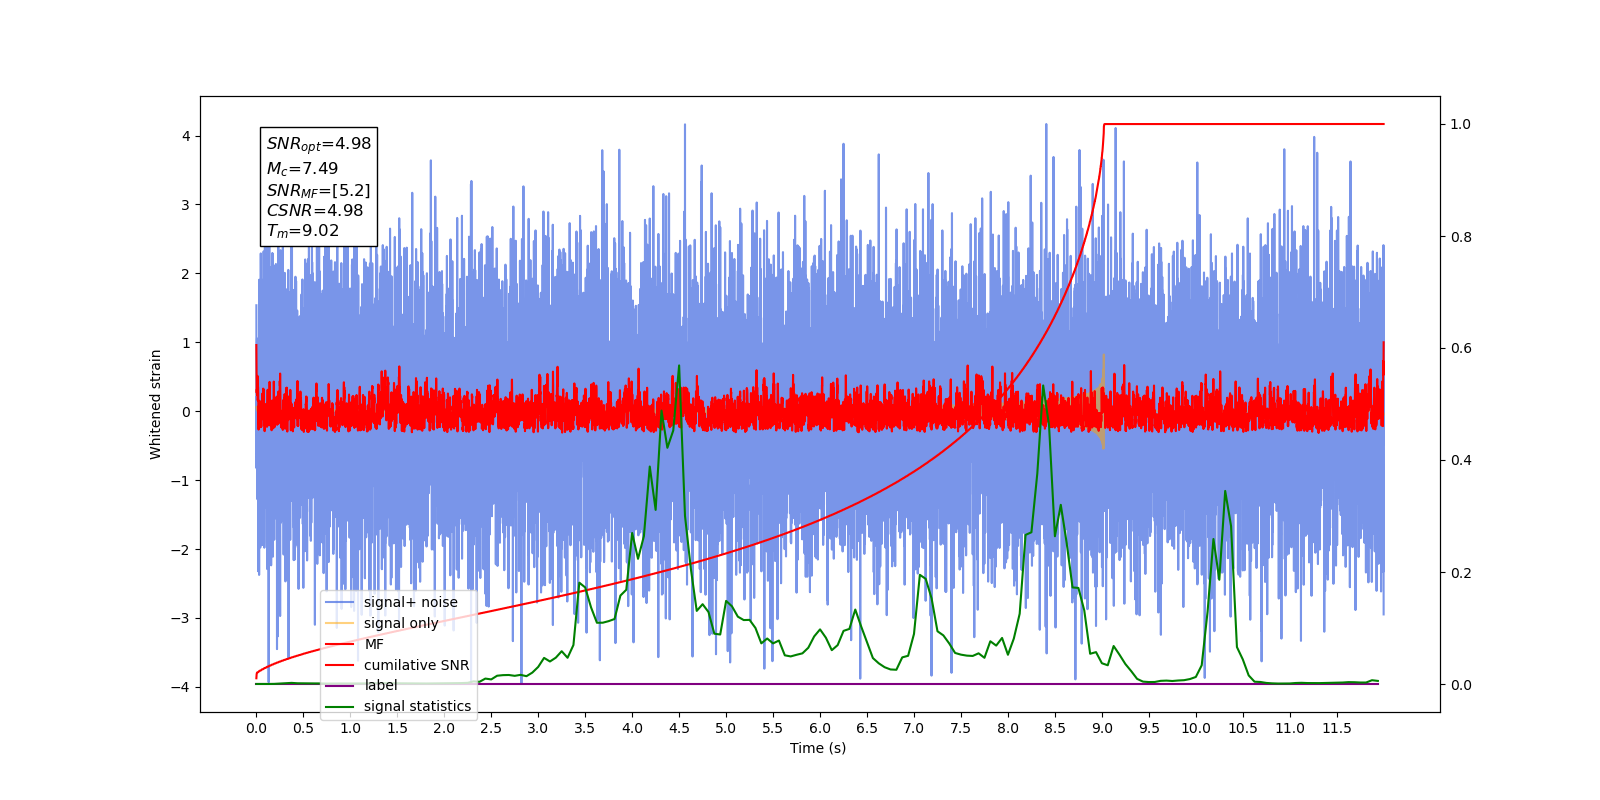The image size is (1600, 800).
Task: Click the 'label' legend entry
Action: (x=362, y=685)
